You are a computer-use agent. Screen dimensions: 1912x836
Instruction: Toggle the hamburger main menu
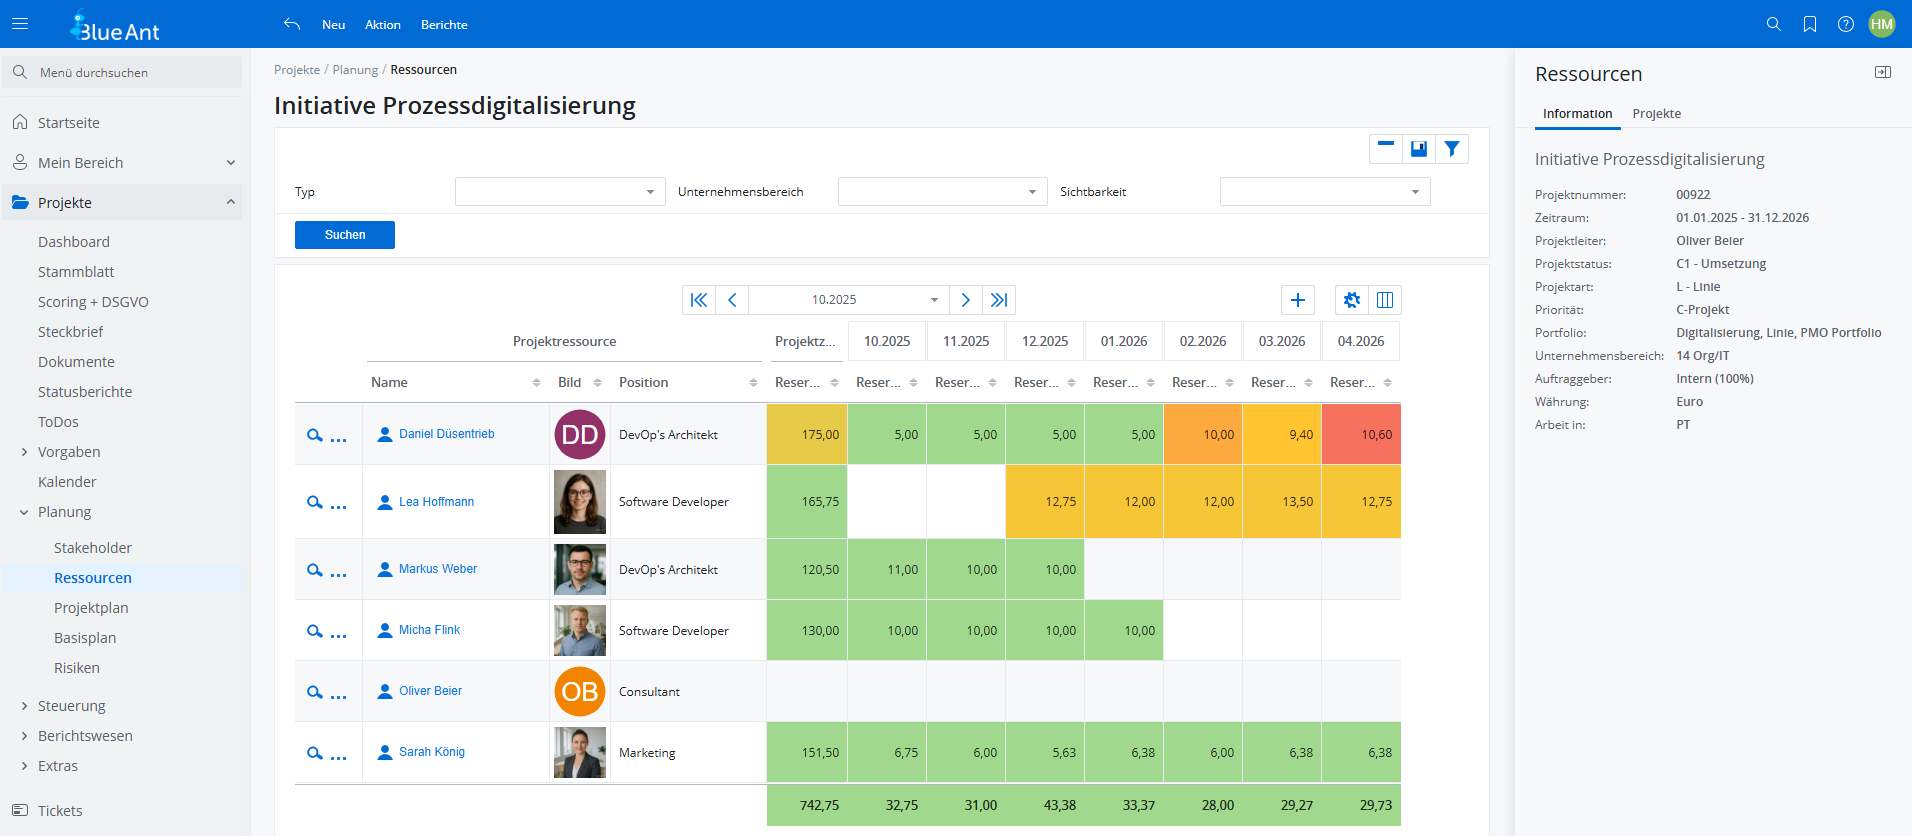(20, 24)
